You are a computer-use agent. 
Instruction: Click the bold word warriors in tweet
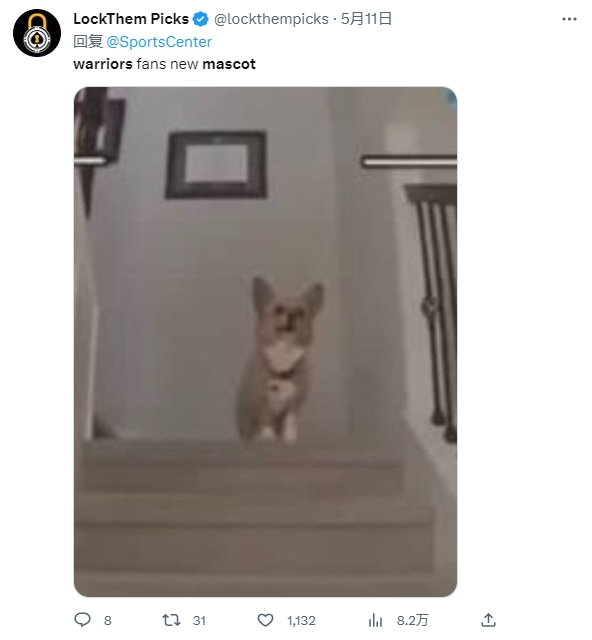tap(103, 64)
